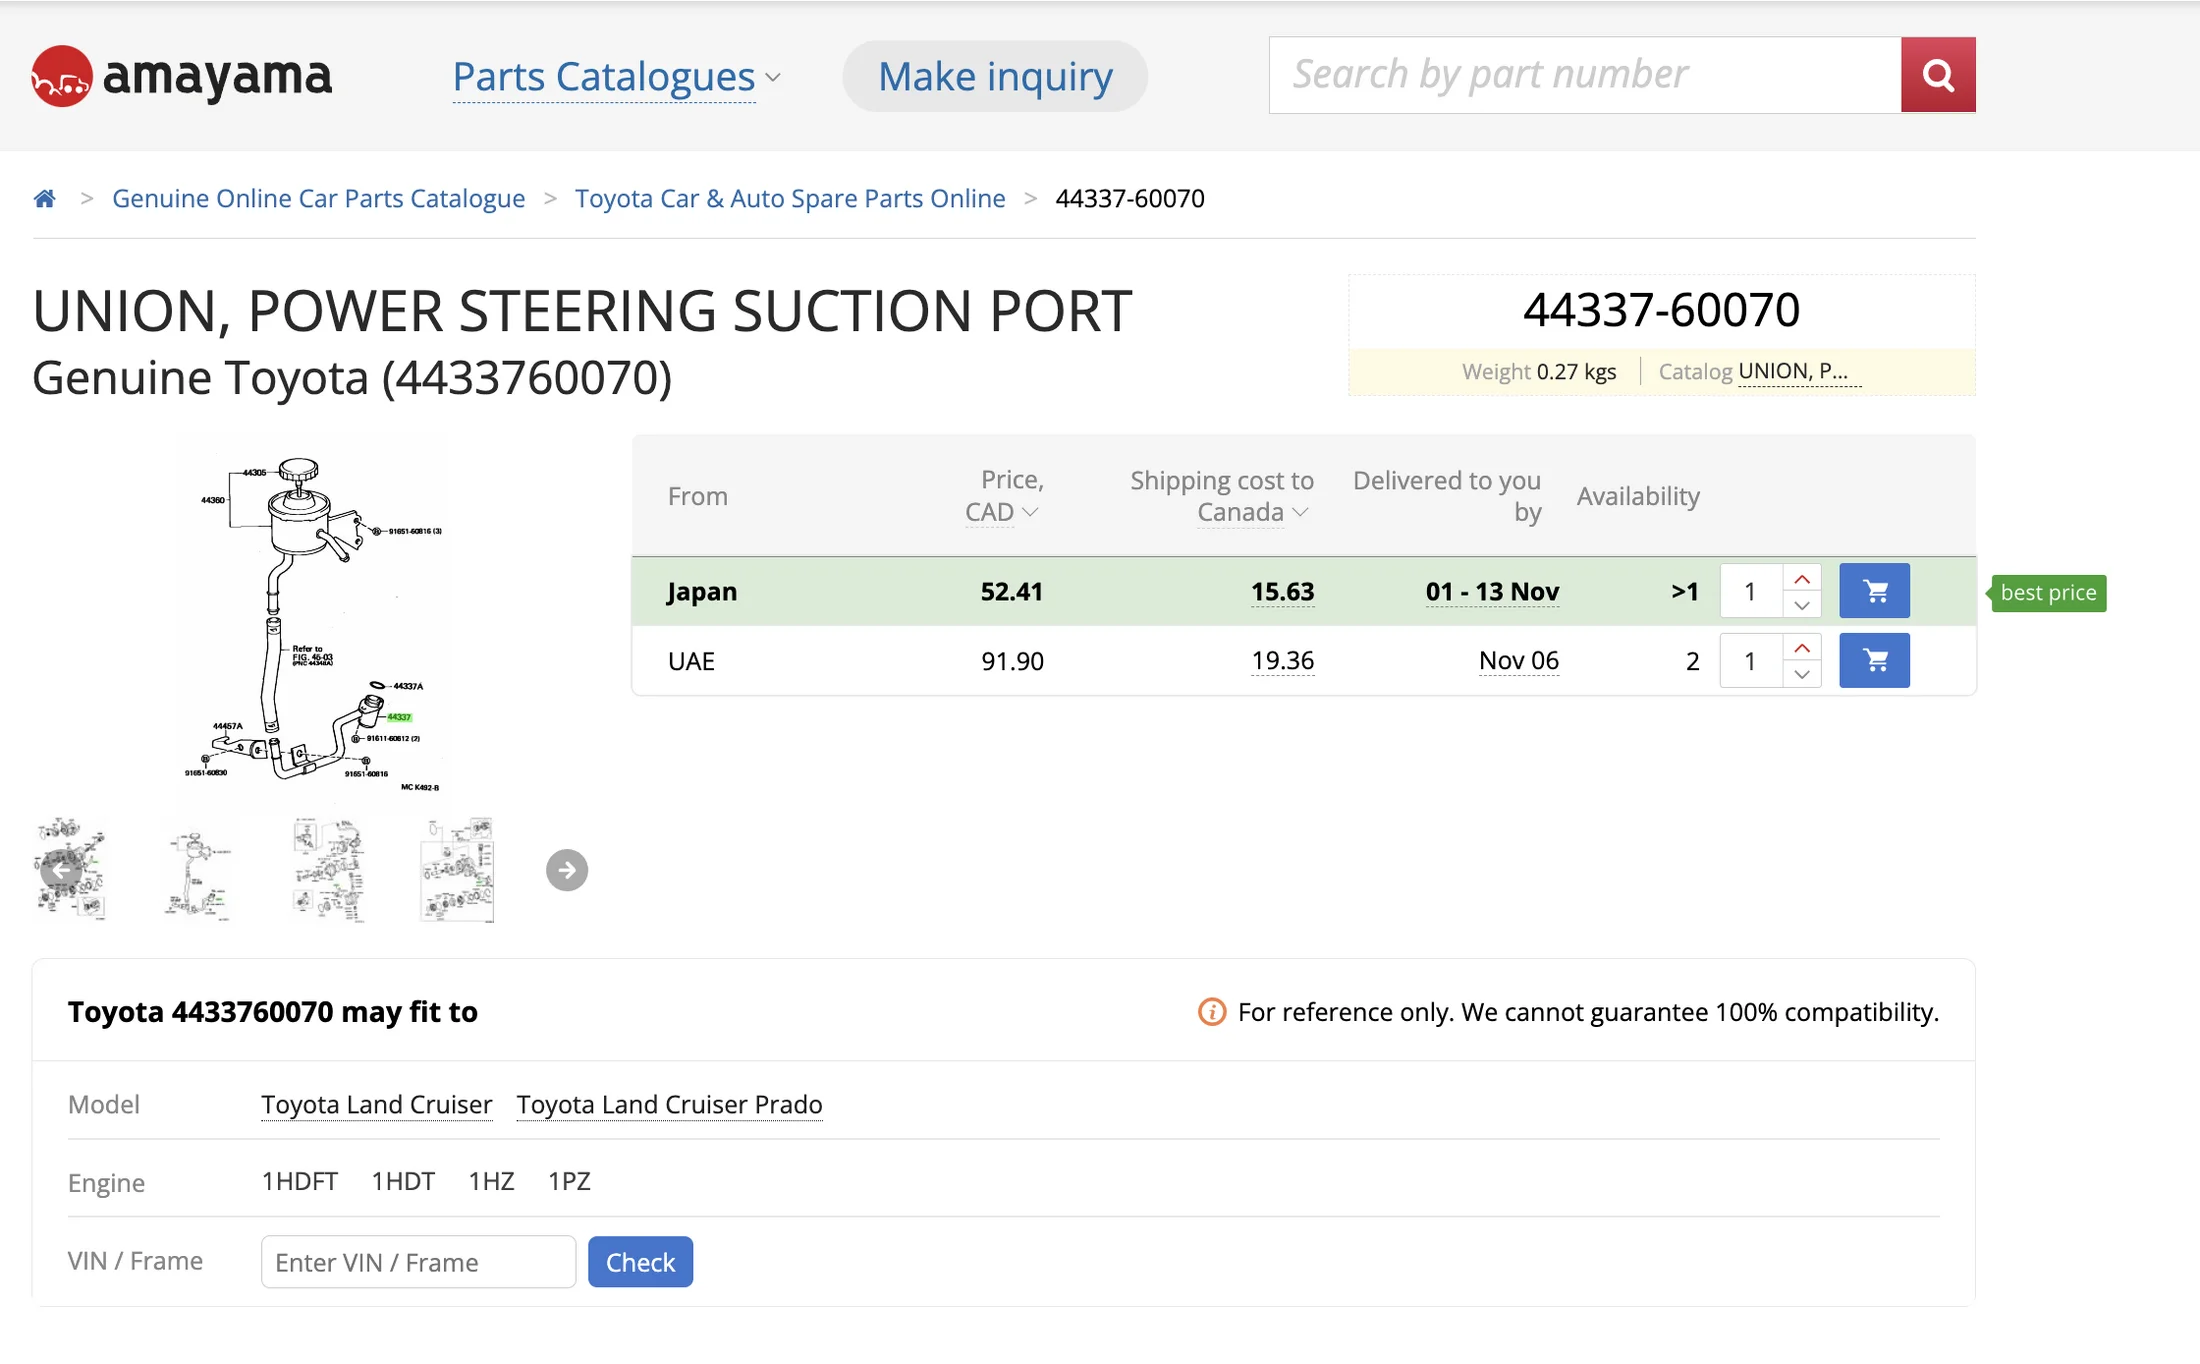Add the Japan offer to cart
The image size is (2200, 1364).
click(1874, 591)
